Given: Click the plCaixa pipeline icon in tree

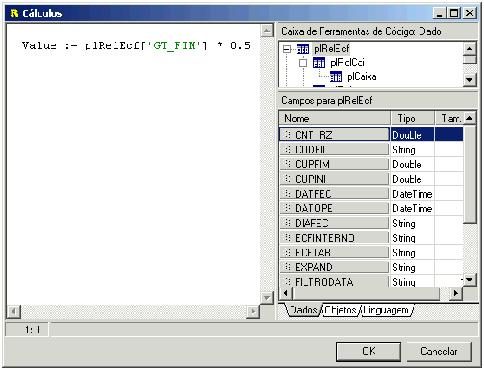Looking at the screenshot, I should click(x=336, y=77).
